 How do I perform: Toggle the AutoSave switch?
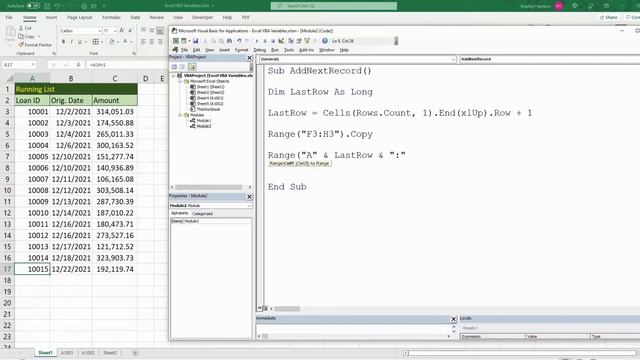tap(33, 6)
